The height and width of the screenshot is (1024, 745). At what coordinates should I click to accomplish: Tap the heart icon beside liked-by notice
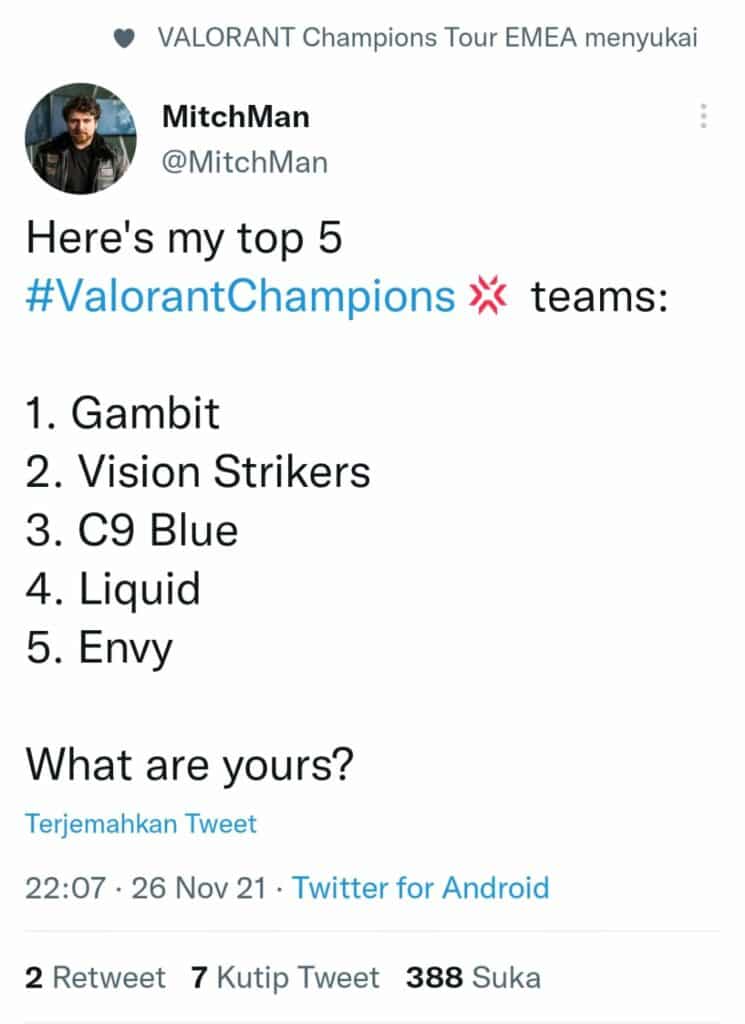tap(124, 39)
